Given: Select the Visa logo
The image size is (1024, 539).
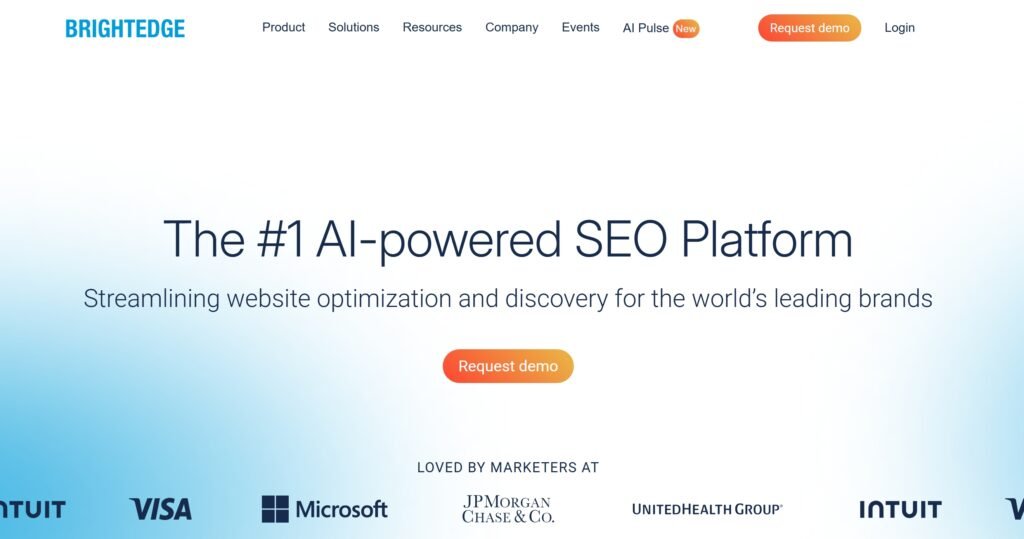Looking at the screenshot, I should tap(160, 509).
